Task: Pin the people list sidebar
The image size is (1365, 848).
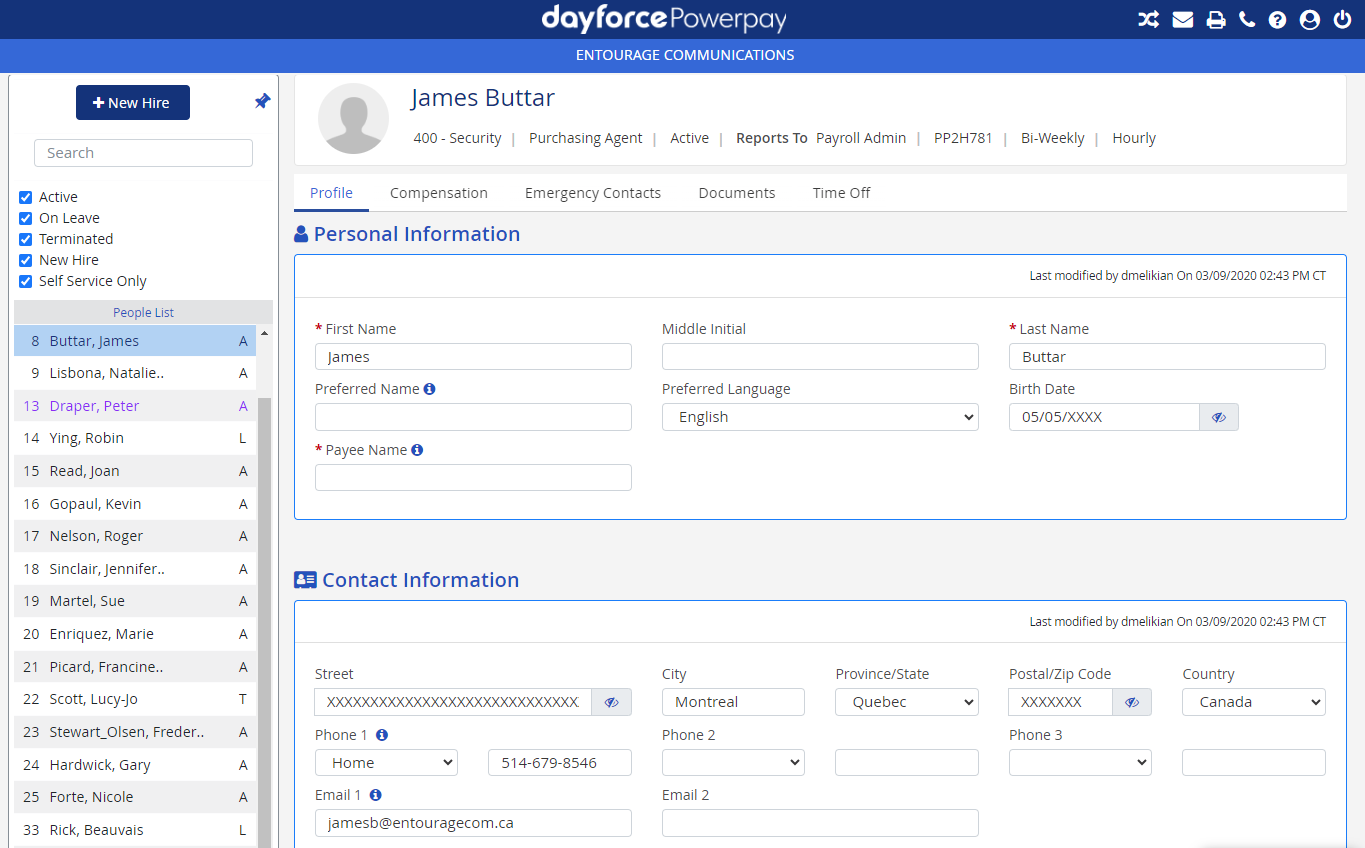Action: coord(262,102)
